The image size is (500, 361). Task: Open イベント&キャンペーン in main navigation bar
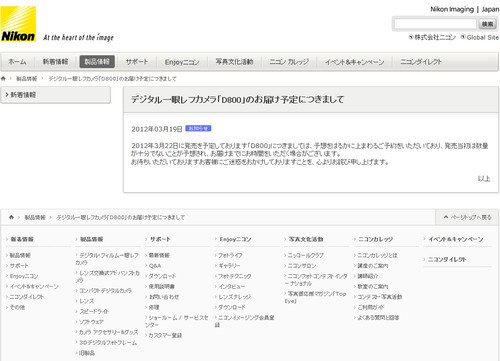(355, 62)
